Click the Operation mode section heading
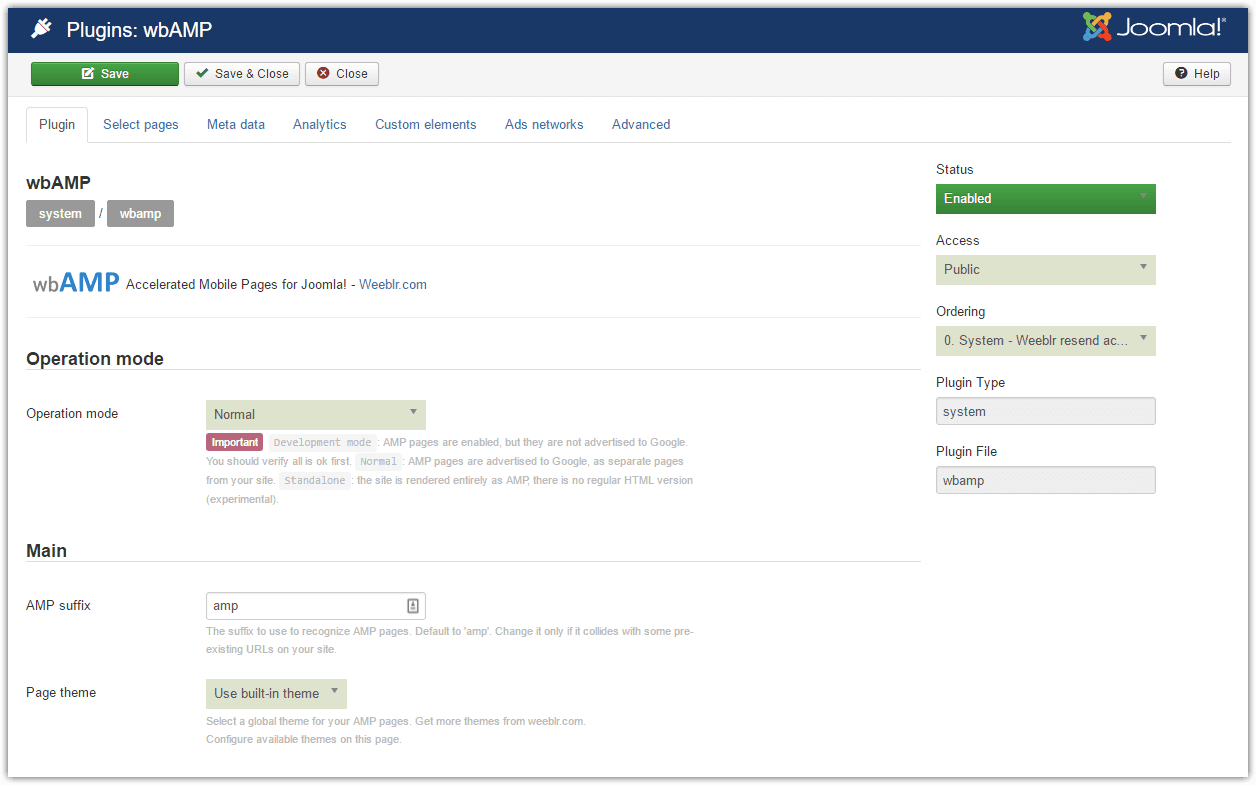This screenshot has width=1256, height=785. 95,359
